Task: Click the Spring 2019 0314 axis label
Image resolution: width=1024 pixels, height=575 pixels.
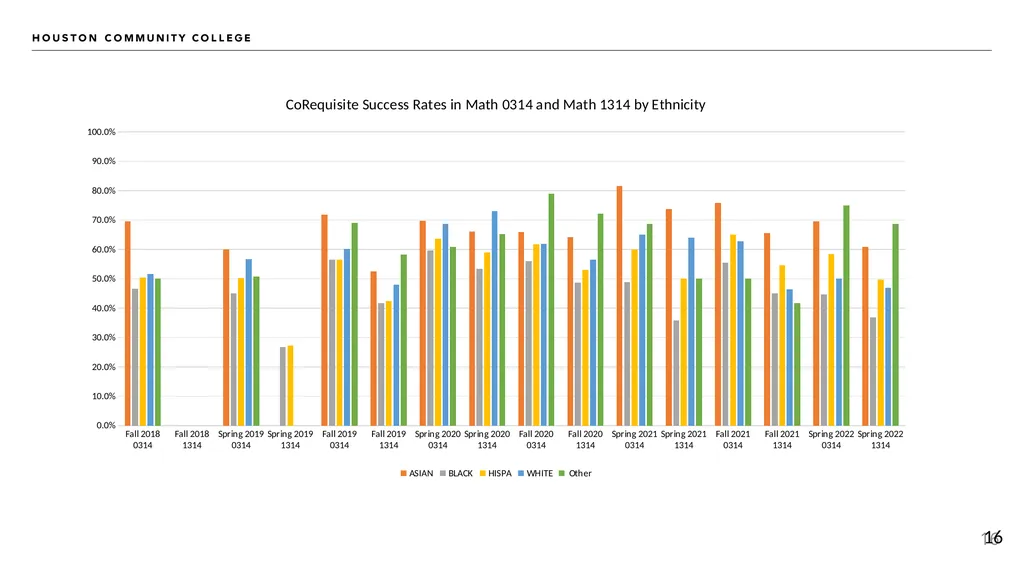Action: (x=241, y=440)
